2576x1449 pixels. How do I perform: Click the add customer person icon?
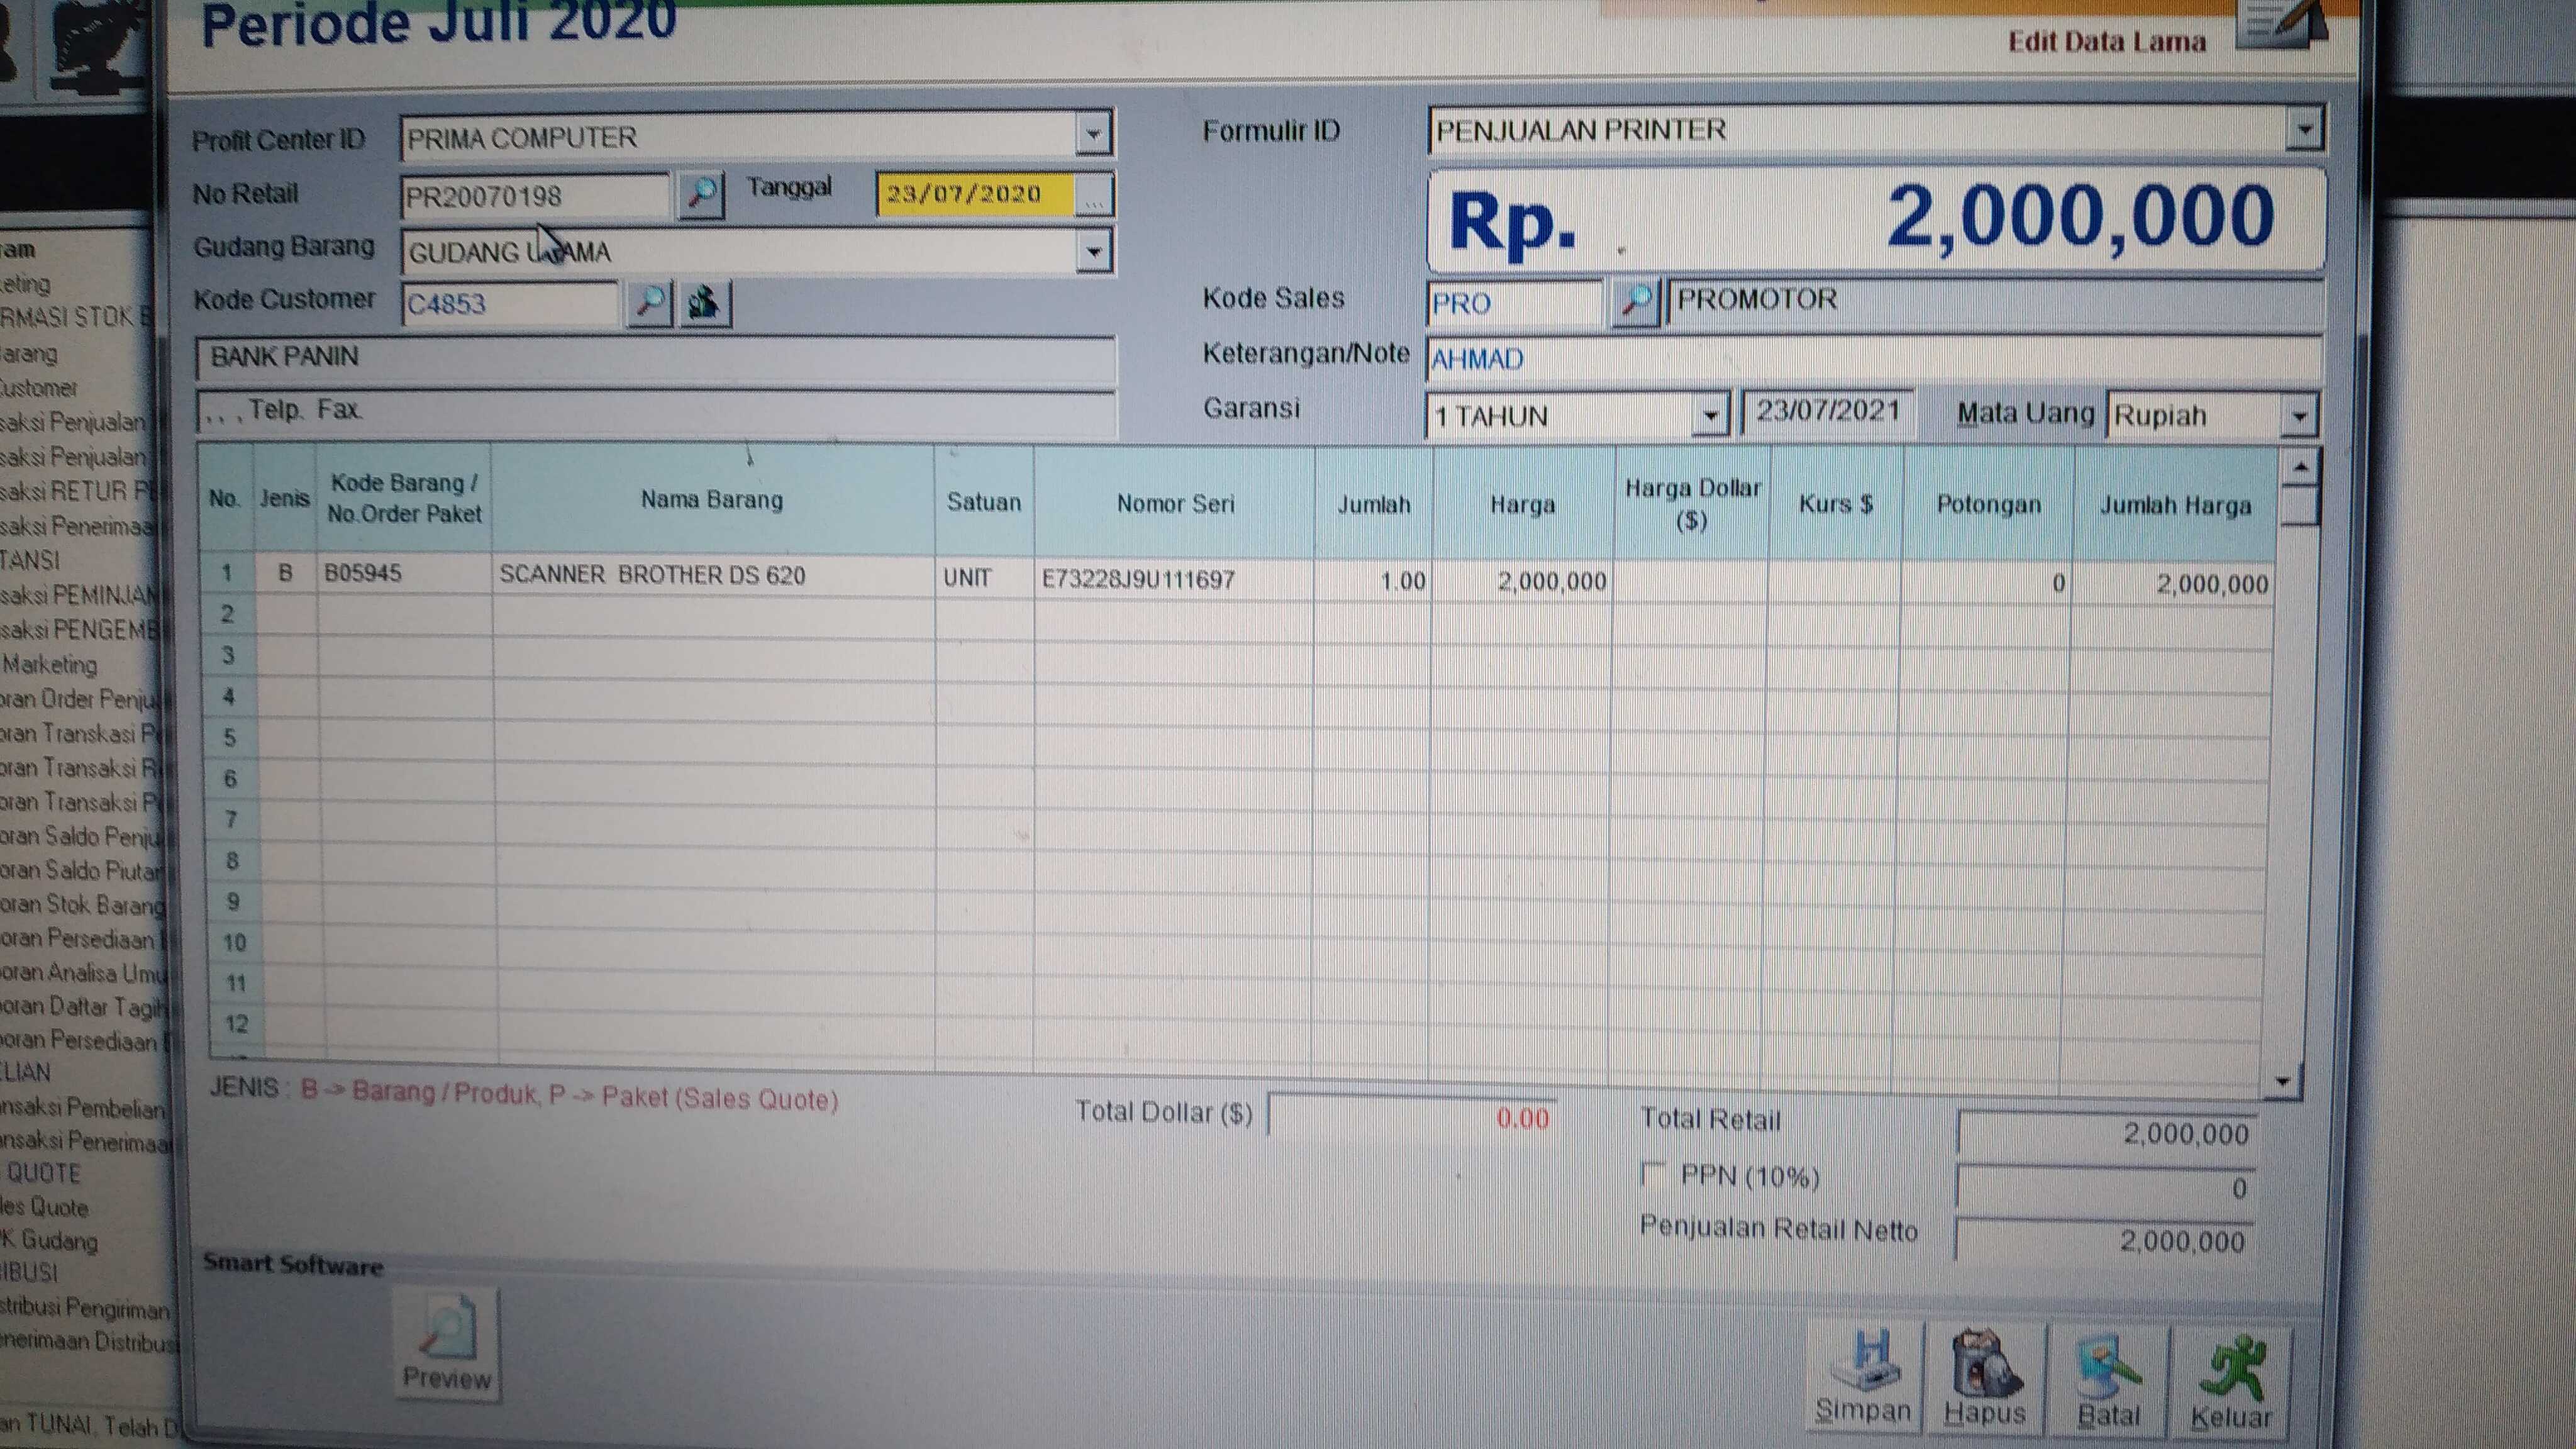(x=704, y=302)
